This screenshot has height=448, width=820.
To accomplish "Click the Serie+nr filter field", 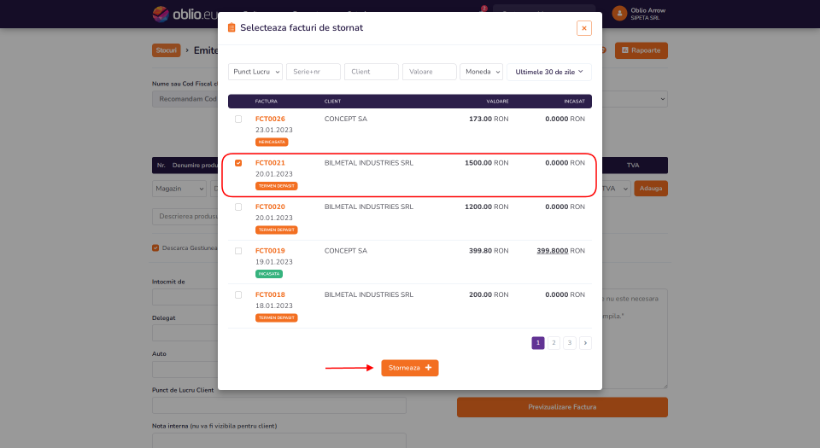I will pos(313,72).
